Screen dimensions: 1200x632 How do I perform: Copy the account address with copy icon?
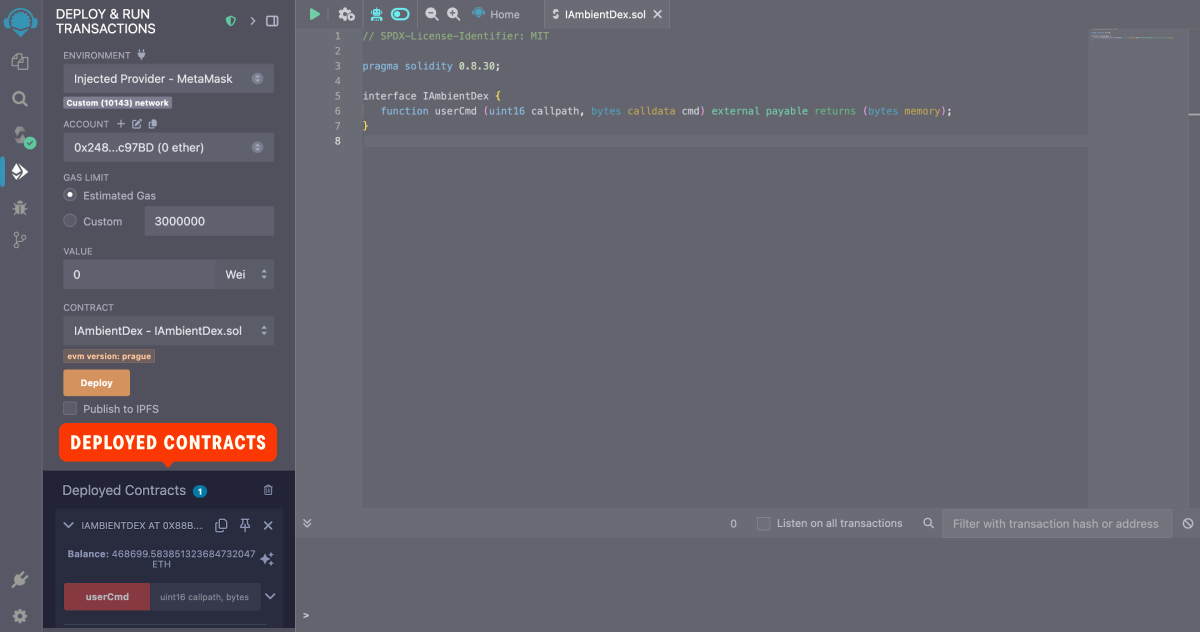[152, 124]
